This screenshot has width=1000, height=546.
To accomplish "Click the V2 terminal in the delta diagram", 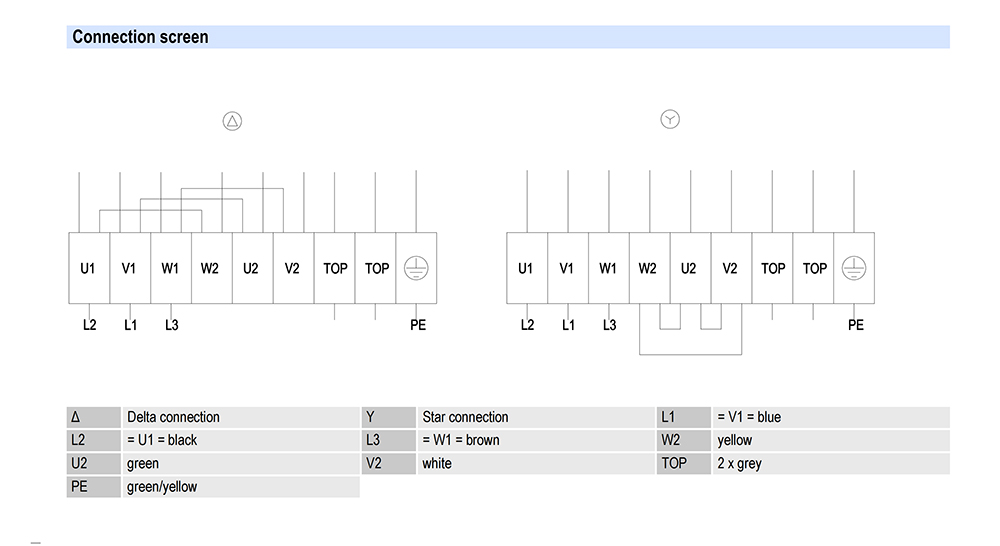I will click(x=292, y=268).
